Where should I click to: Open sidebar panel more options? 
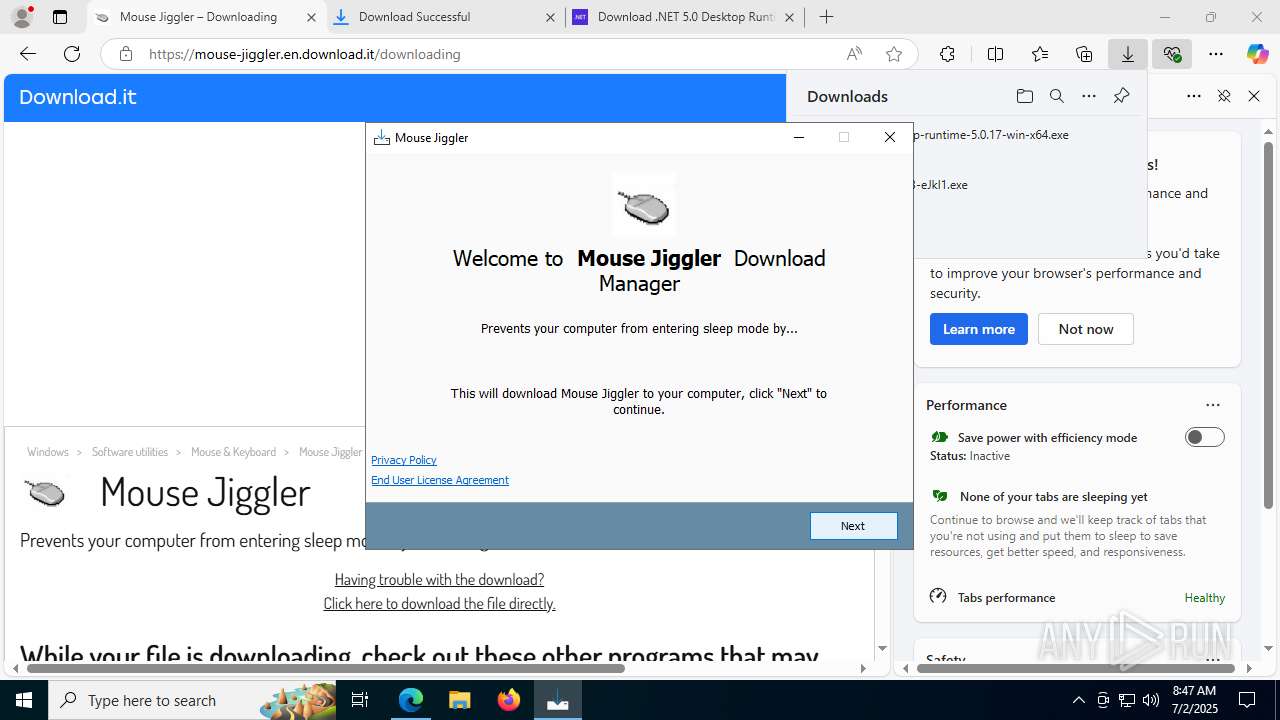tap(1194, 96)
